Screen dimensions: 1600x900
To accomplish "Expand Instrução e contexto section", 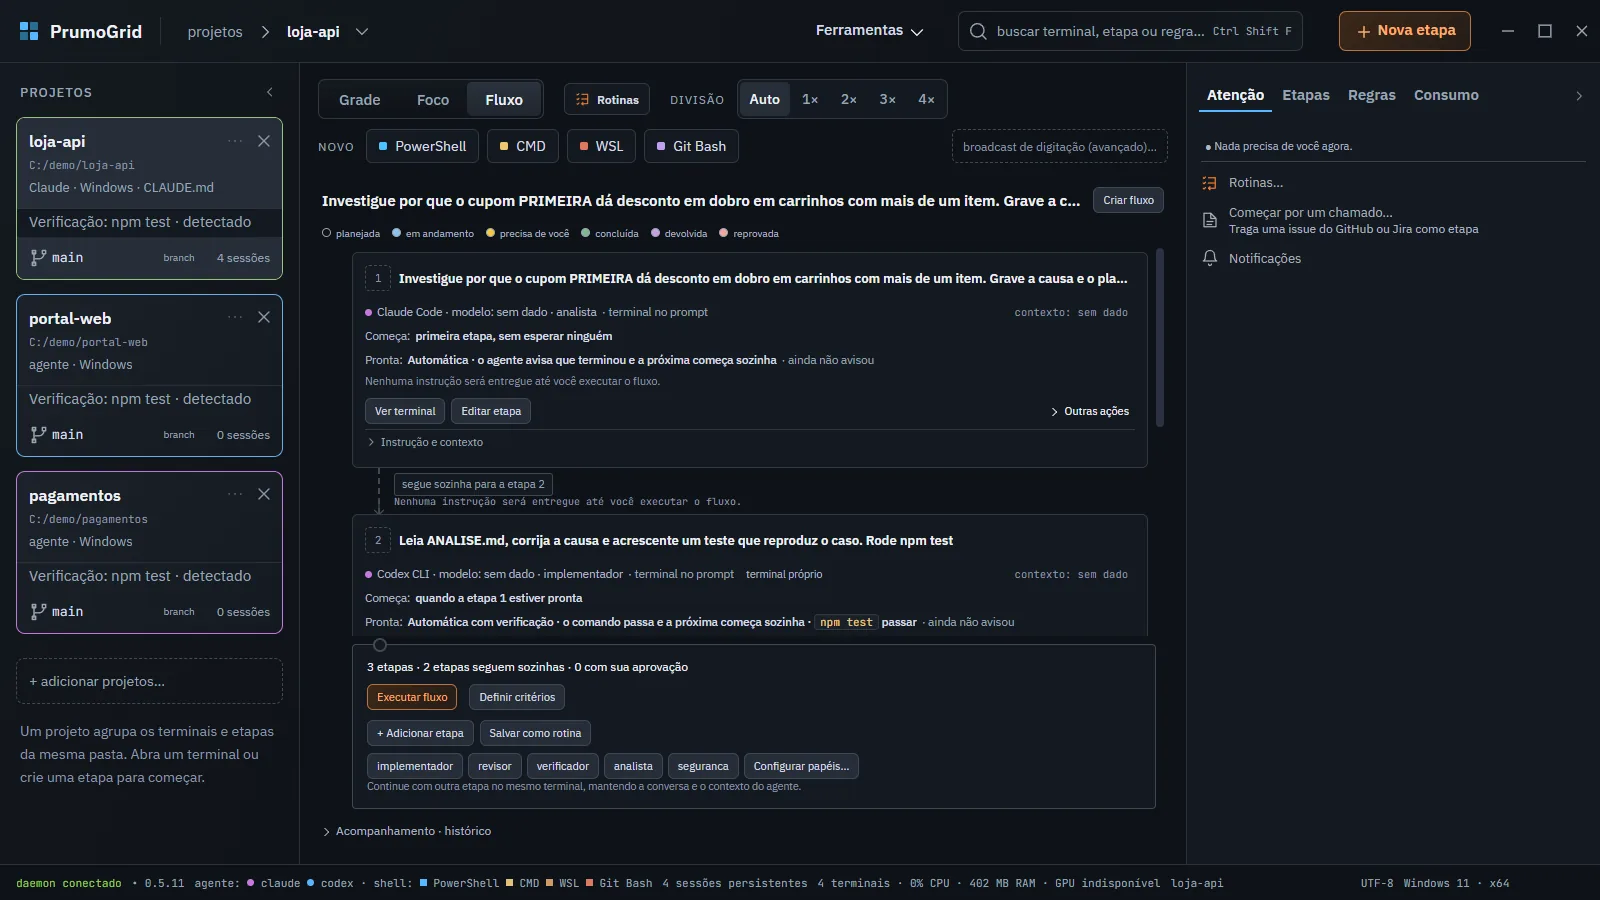I will (425, 442).
